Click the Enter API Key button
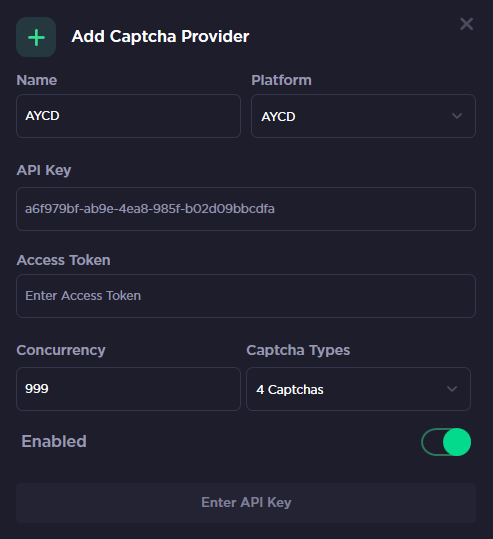 (246, 503)
